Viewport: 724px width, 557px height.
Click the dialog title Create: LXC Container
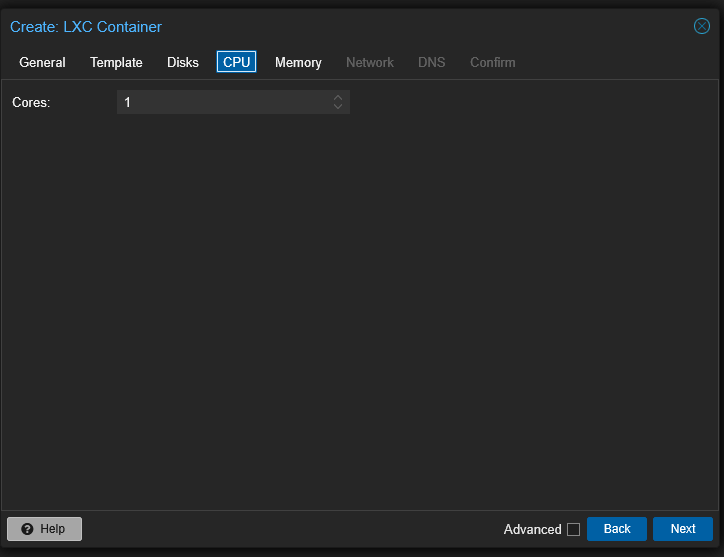(86, 27)
